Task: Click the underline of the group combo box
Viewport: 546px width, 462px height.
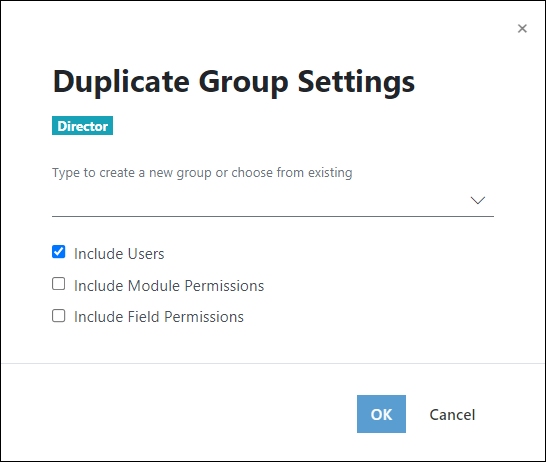Action: tap(273, 216)
